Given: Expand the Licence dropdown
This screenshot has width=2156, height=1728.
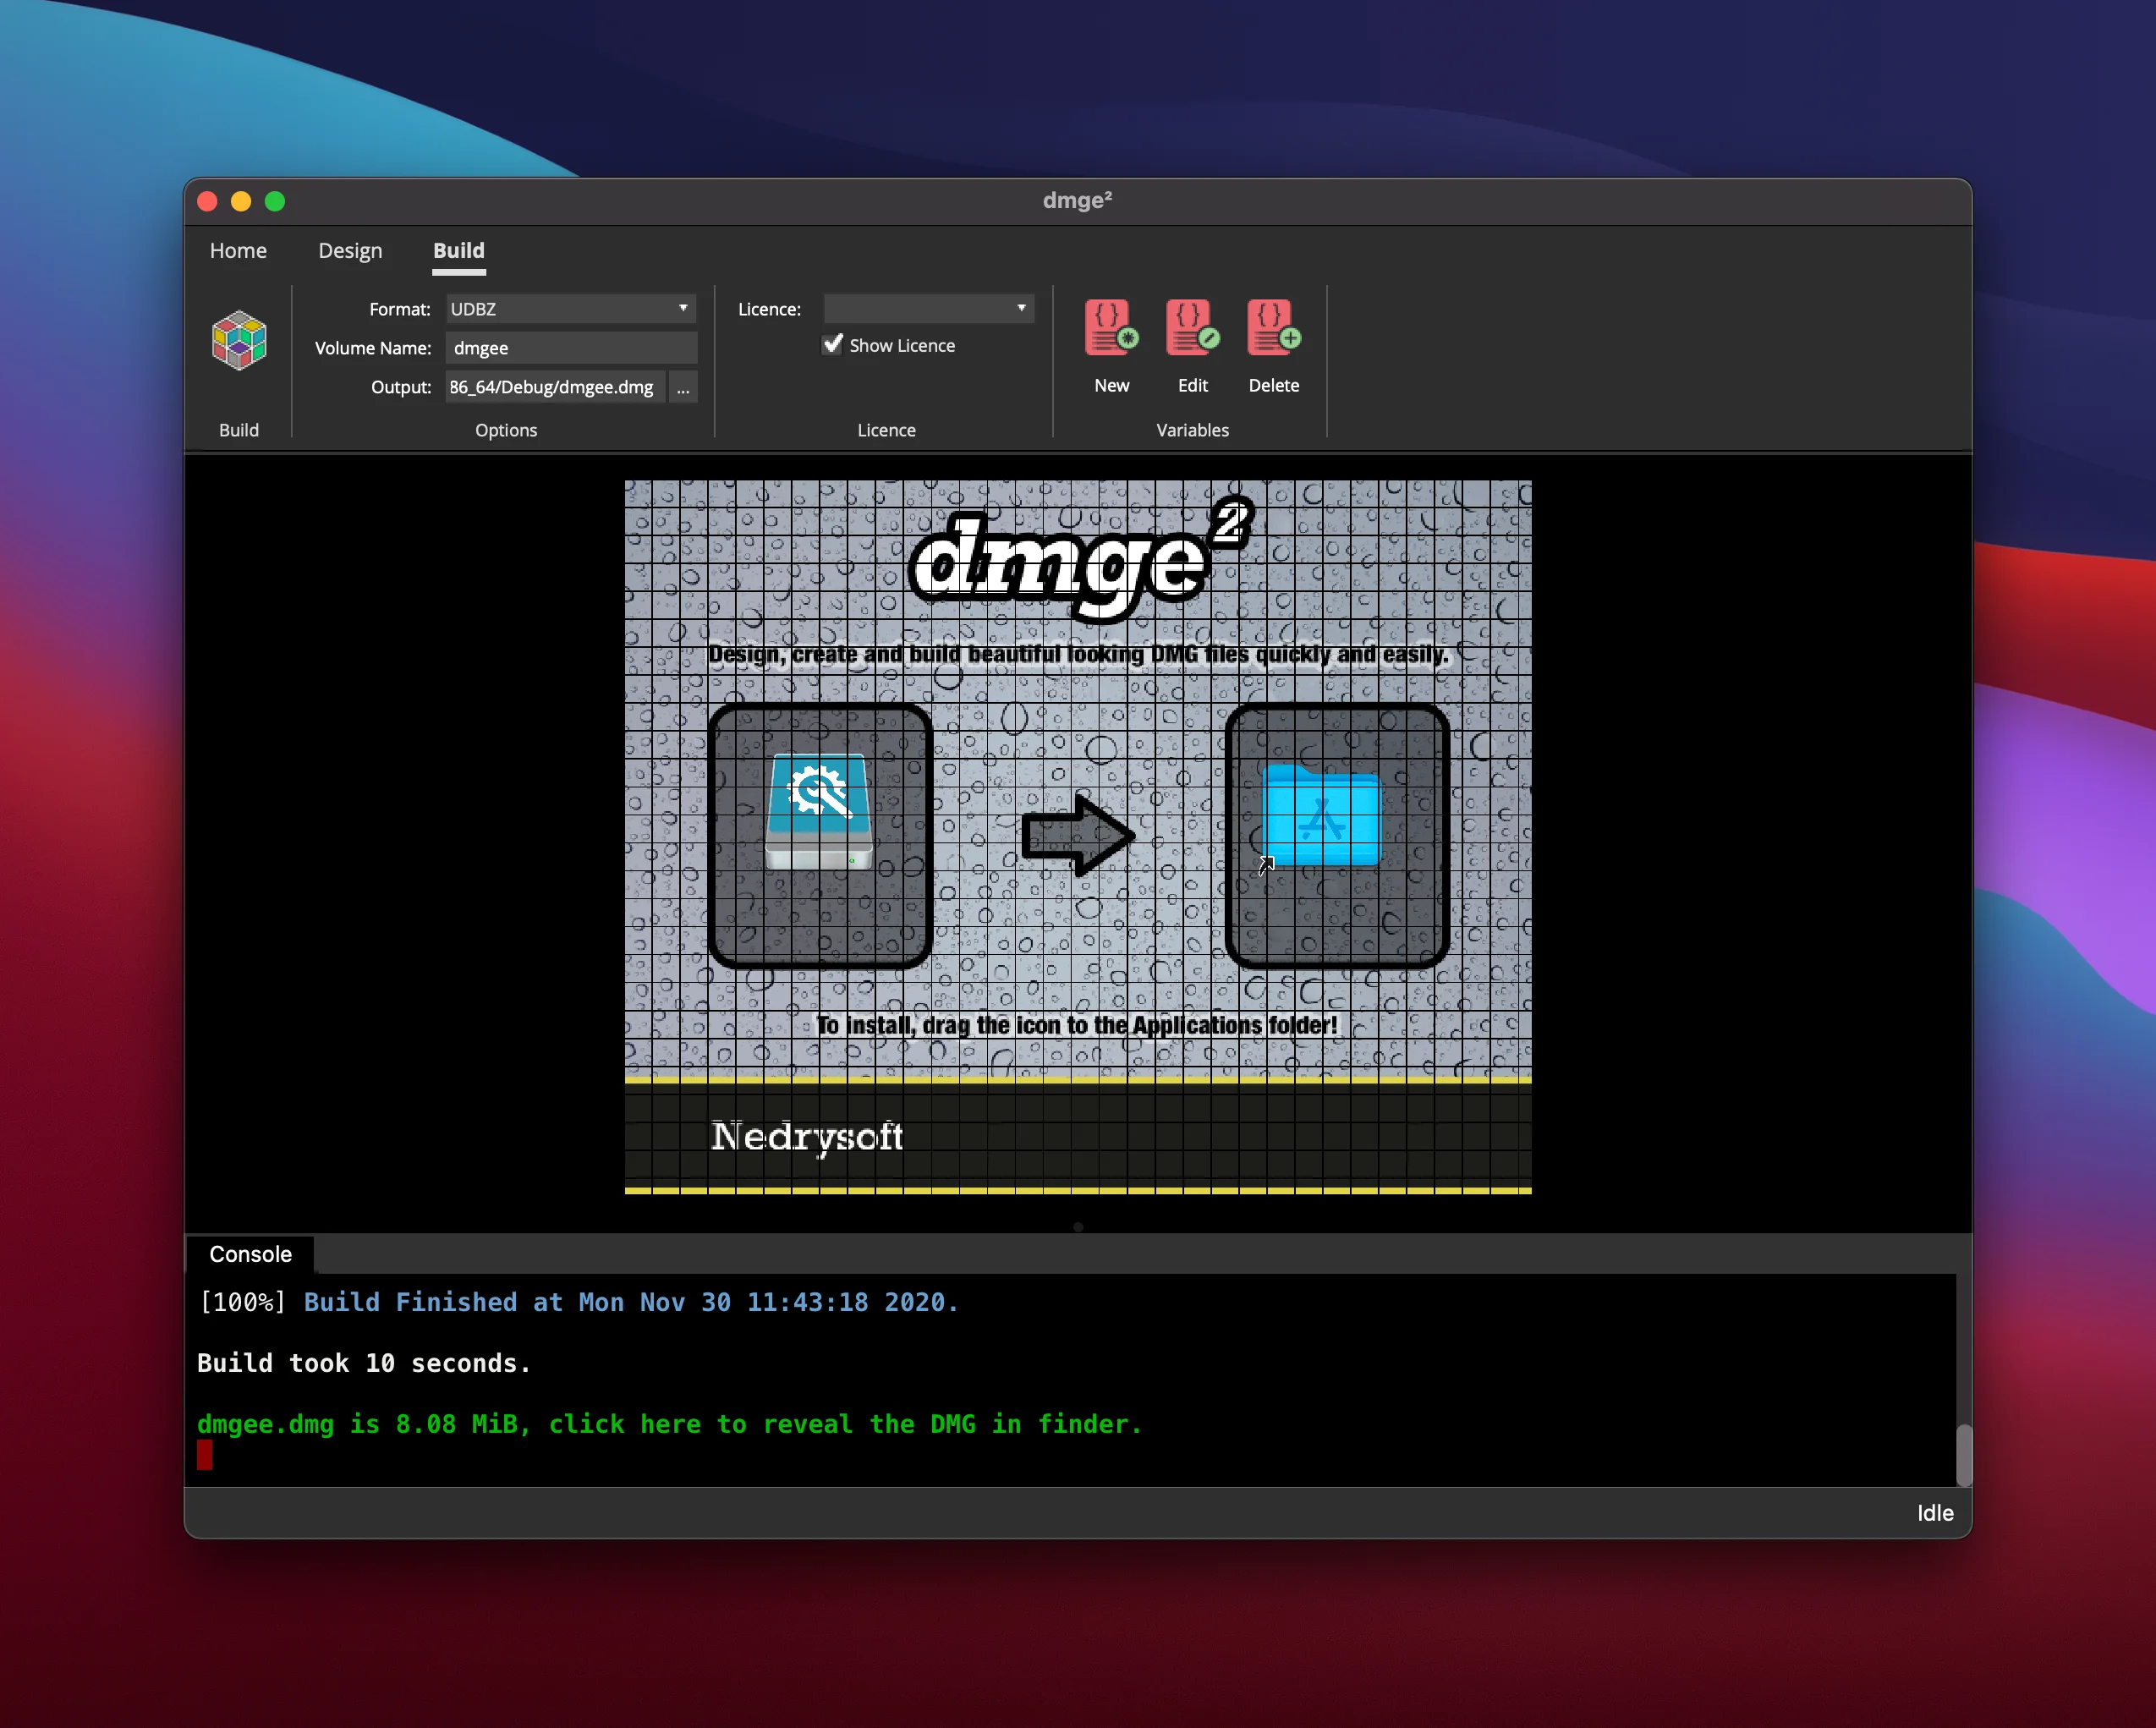Looking at the screenshot, I should [x=928, y=309].
